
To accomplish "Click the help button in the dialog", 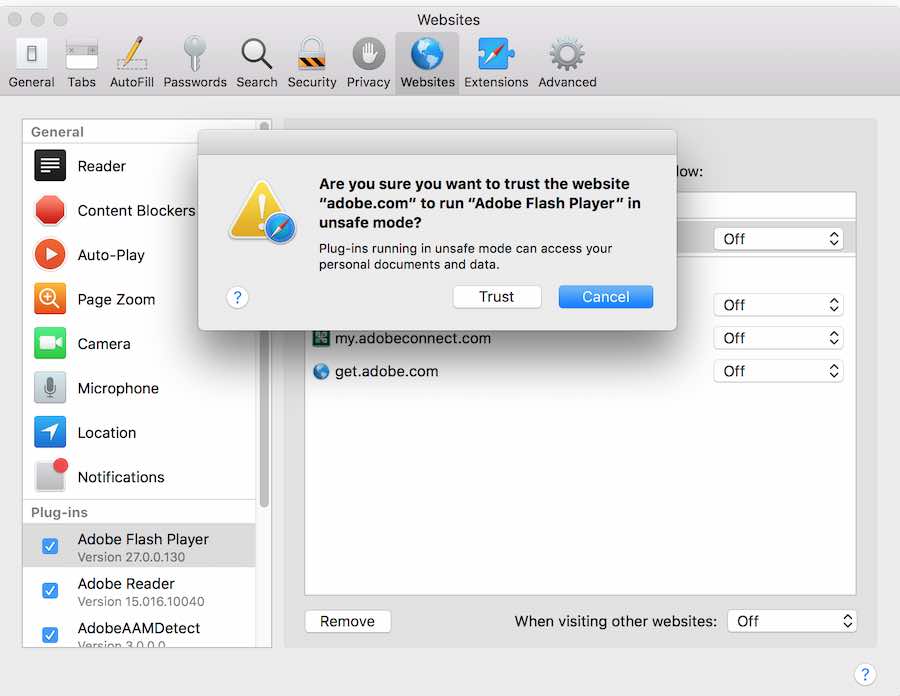I will 238,297.
